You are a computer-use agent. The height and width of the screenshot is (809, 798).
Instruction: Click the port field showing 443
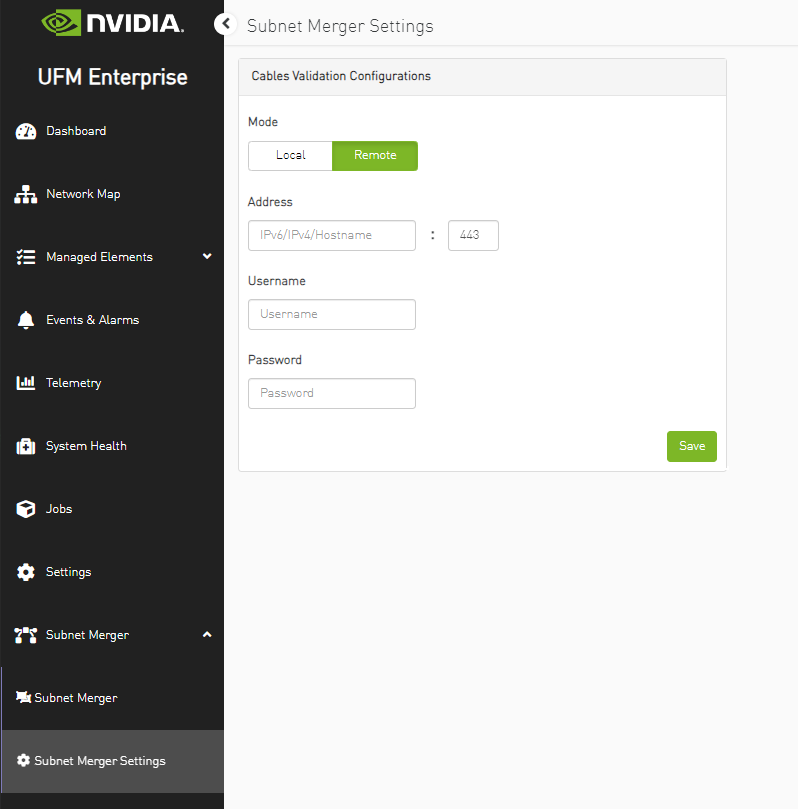point(473,236)
